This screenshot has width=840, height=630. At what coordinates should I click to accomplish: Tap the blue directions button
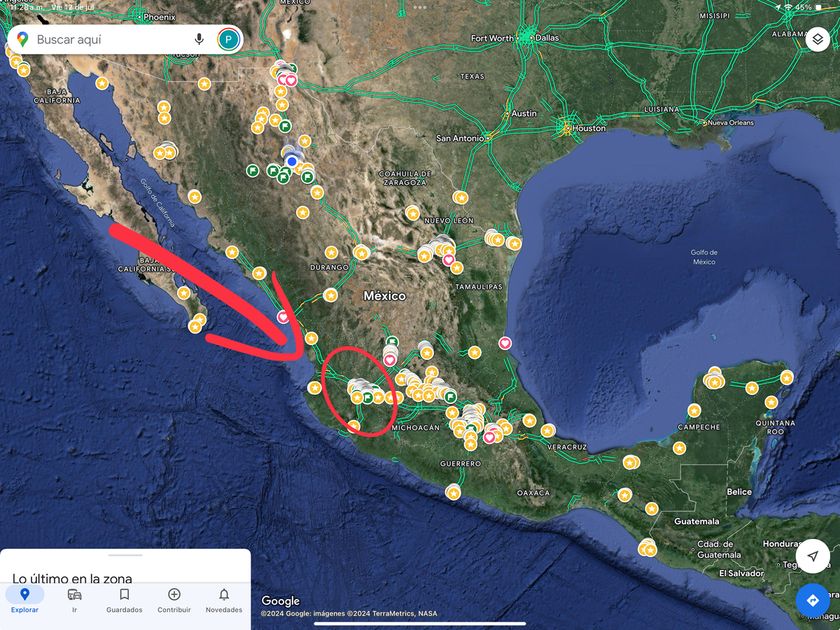pos(812,600)
